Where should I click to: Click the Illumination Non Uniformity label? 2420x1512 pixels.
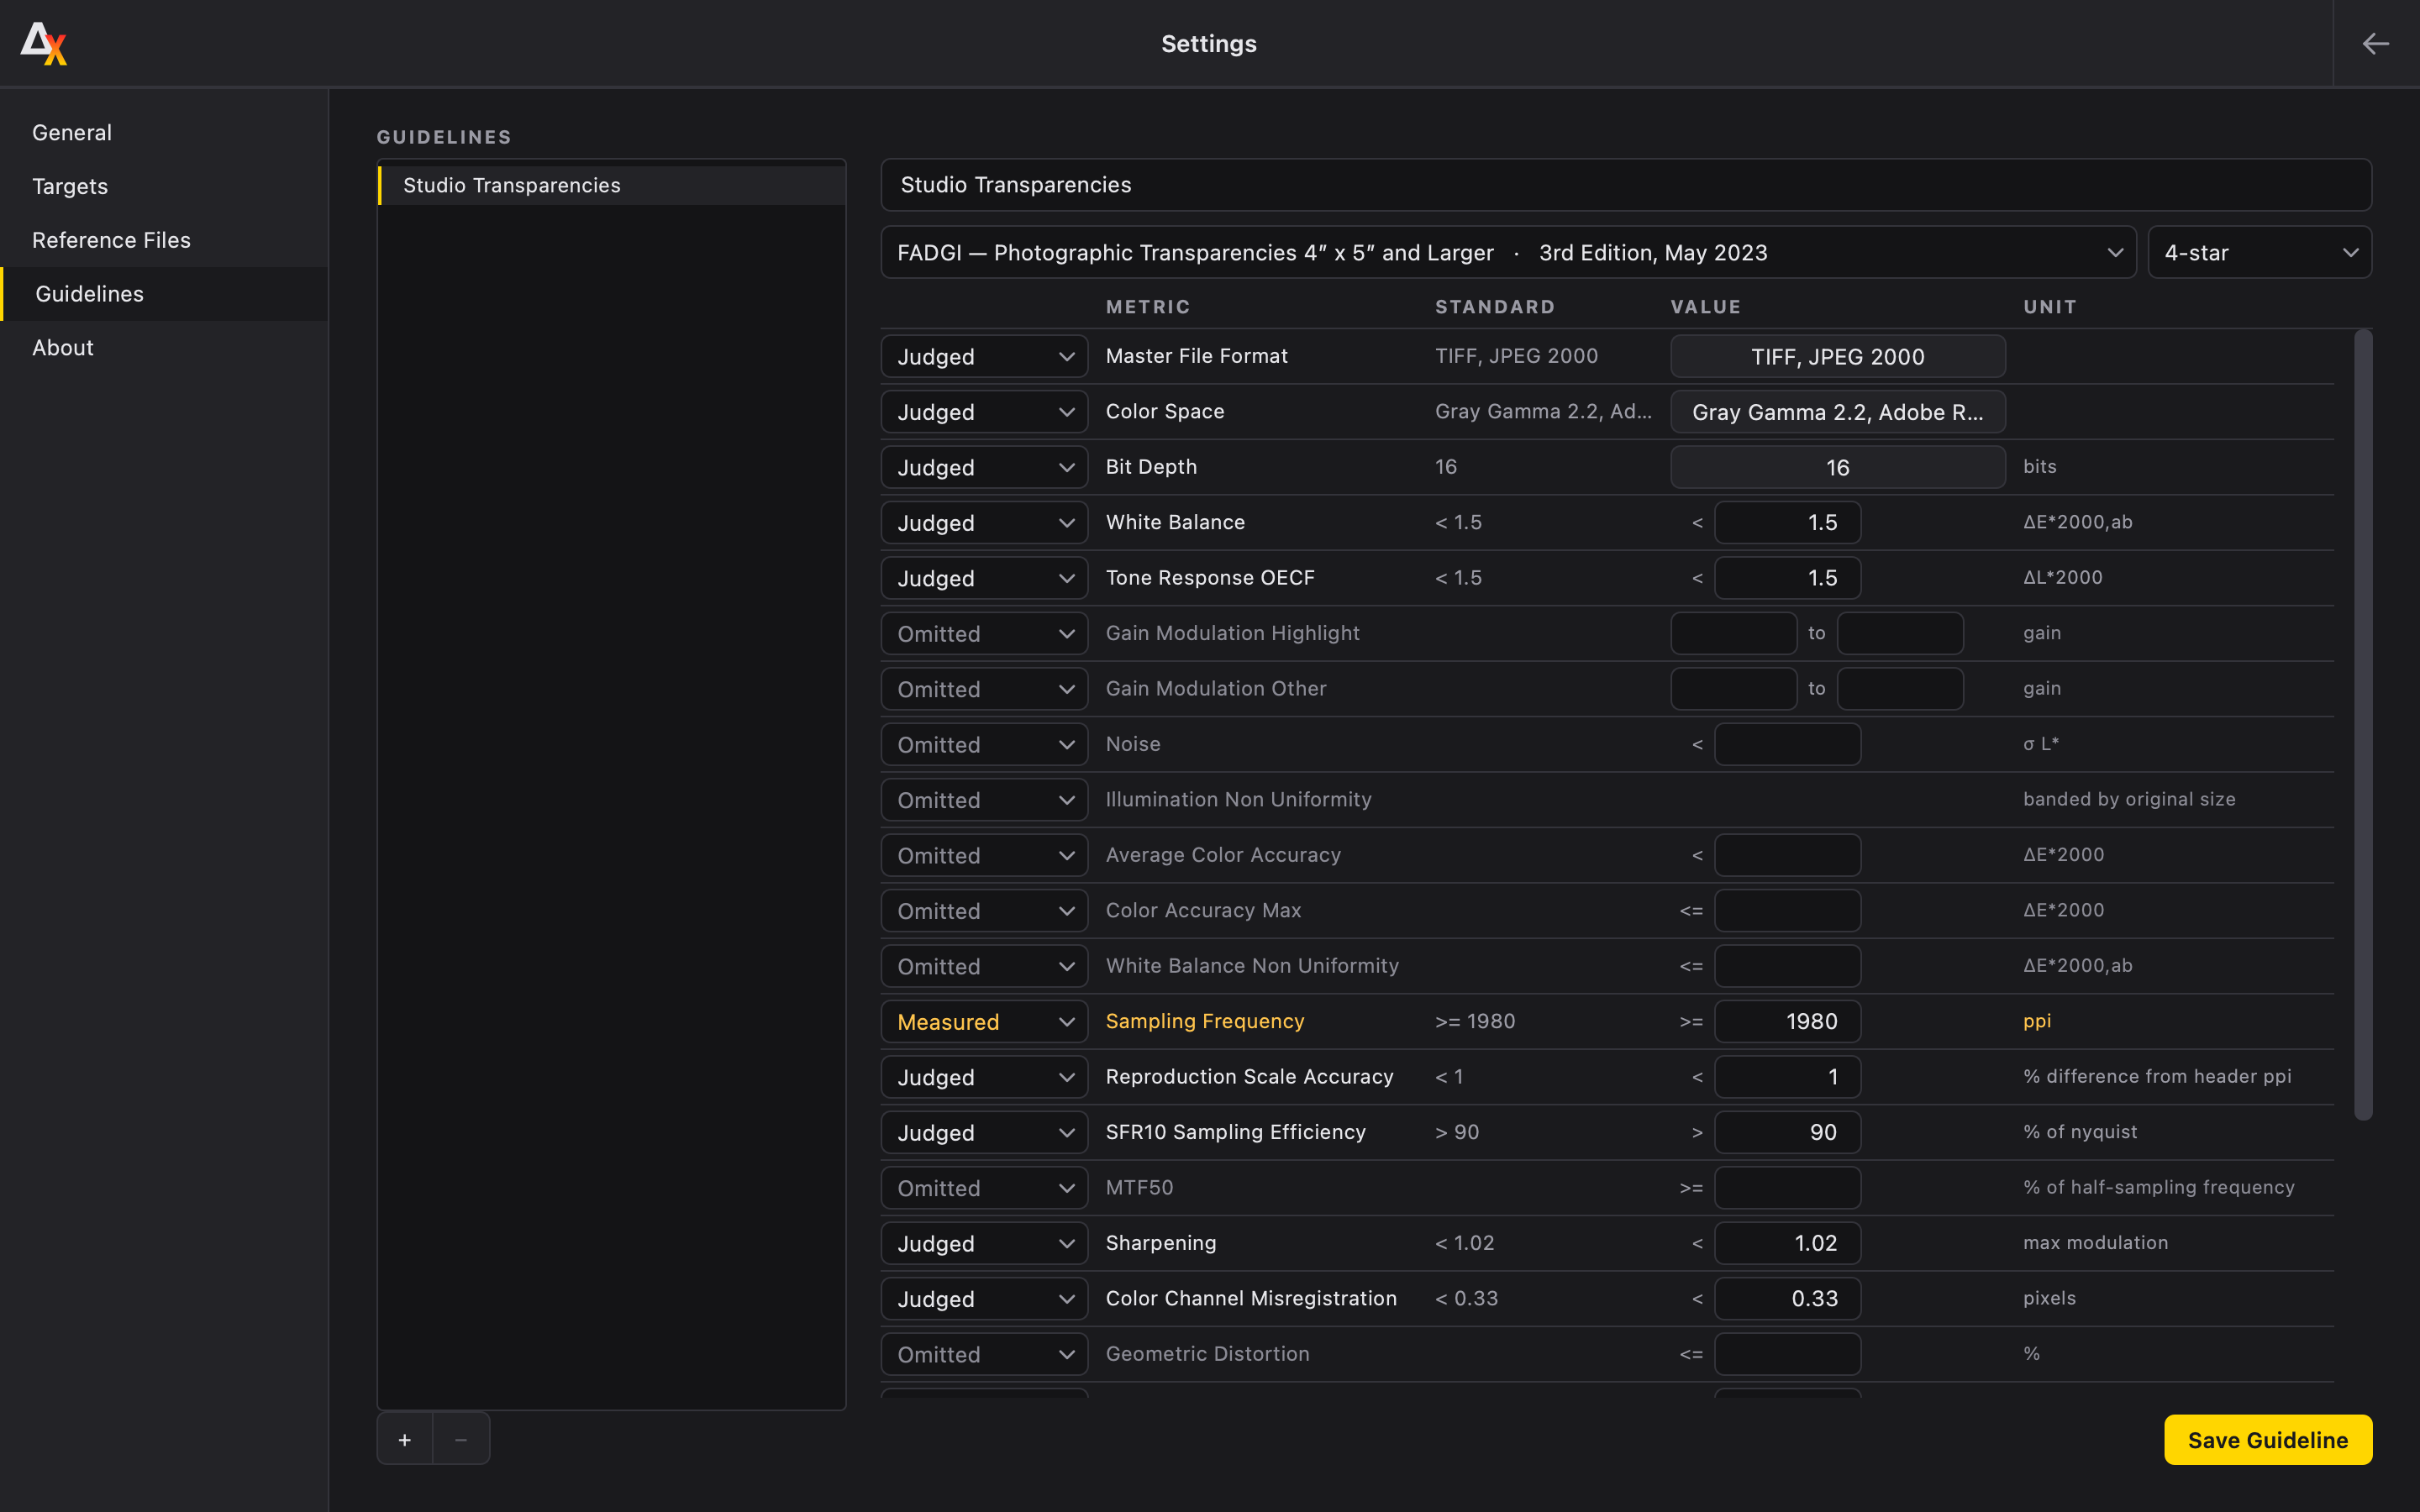click(1238, 799)
